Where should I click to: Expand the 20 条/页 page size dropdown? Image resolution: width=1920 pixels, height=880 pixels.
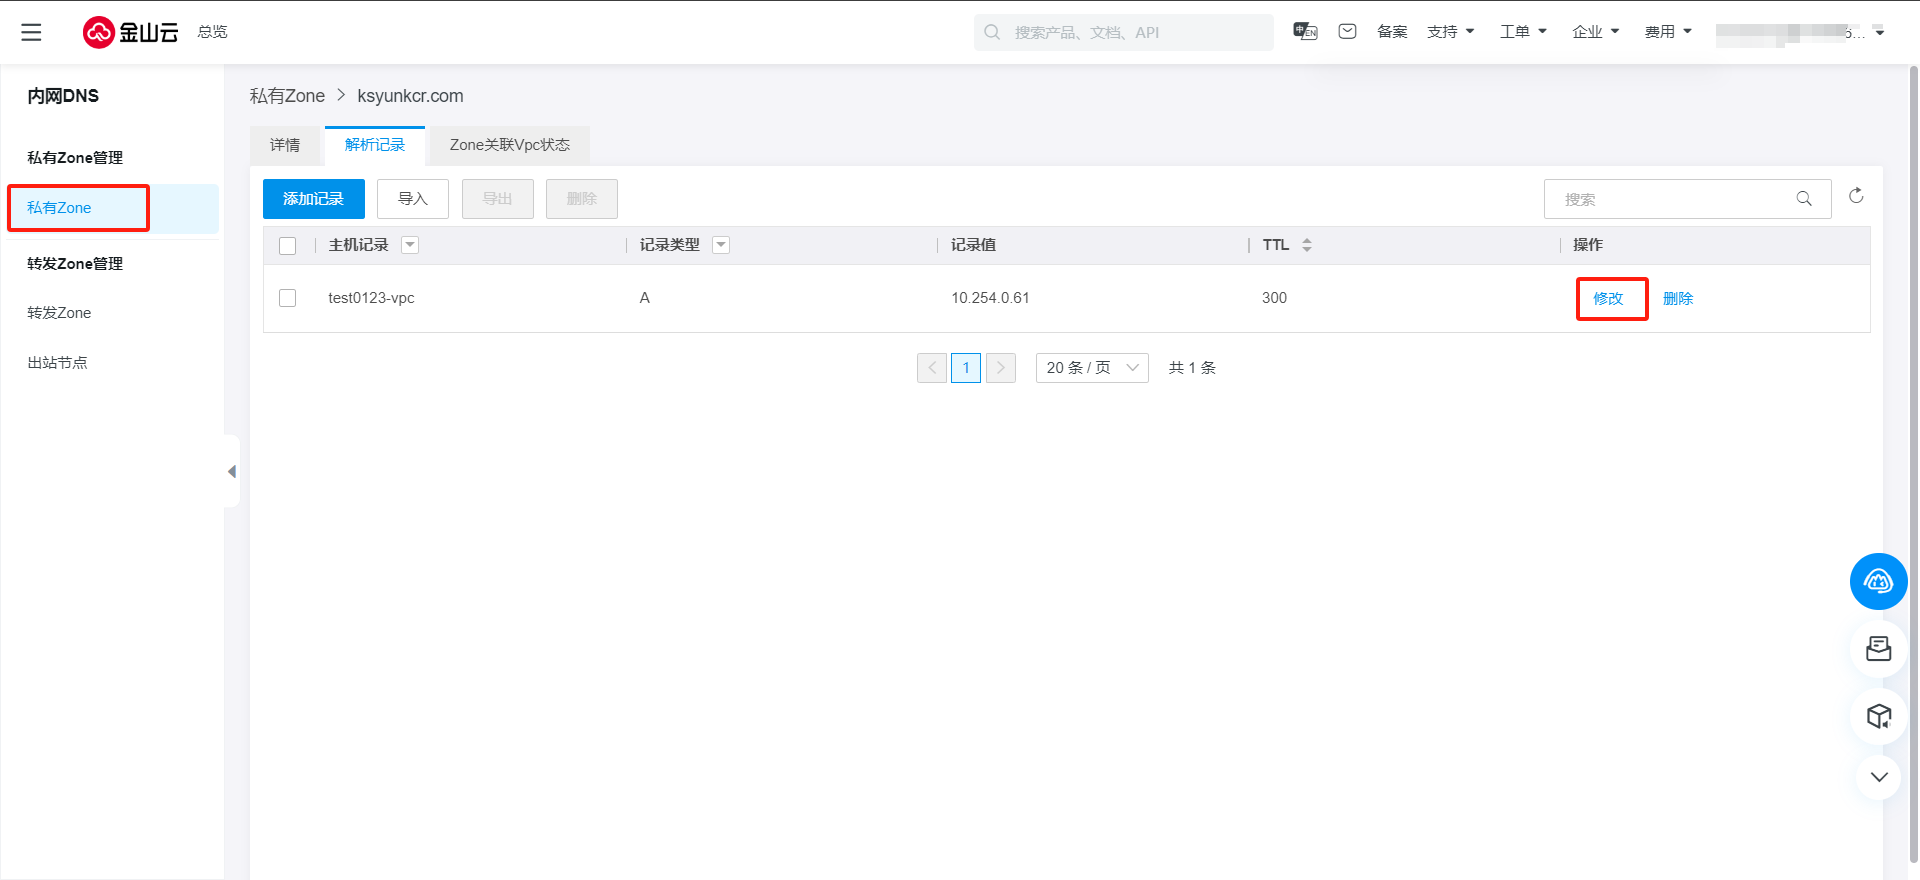1091,368
